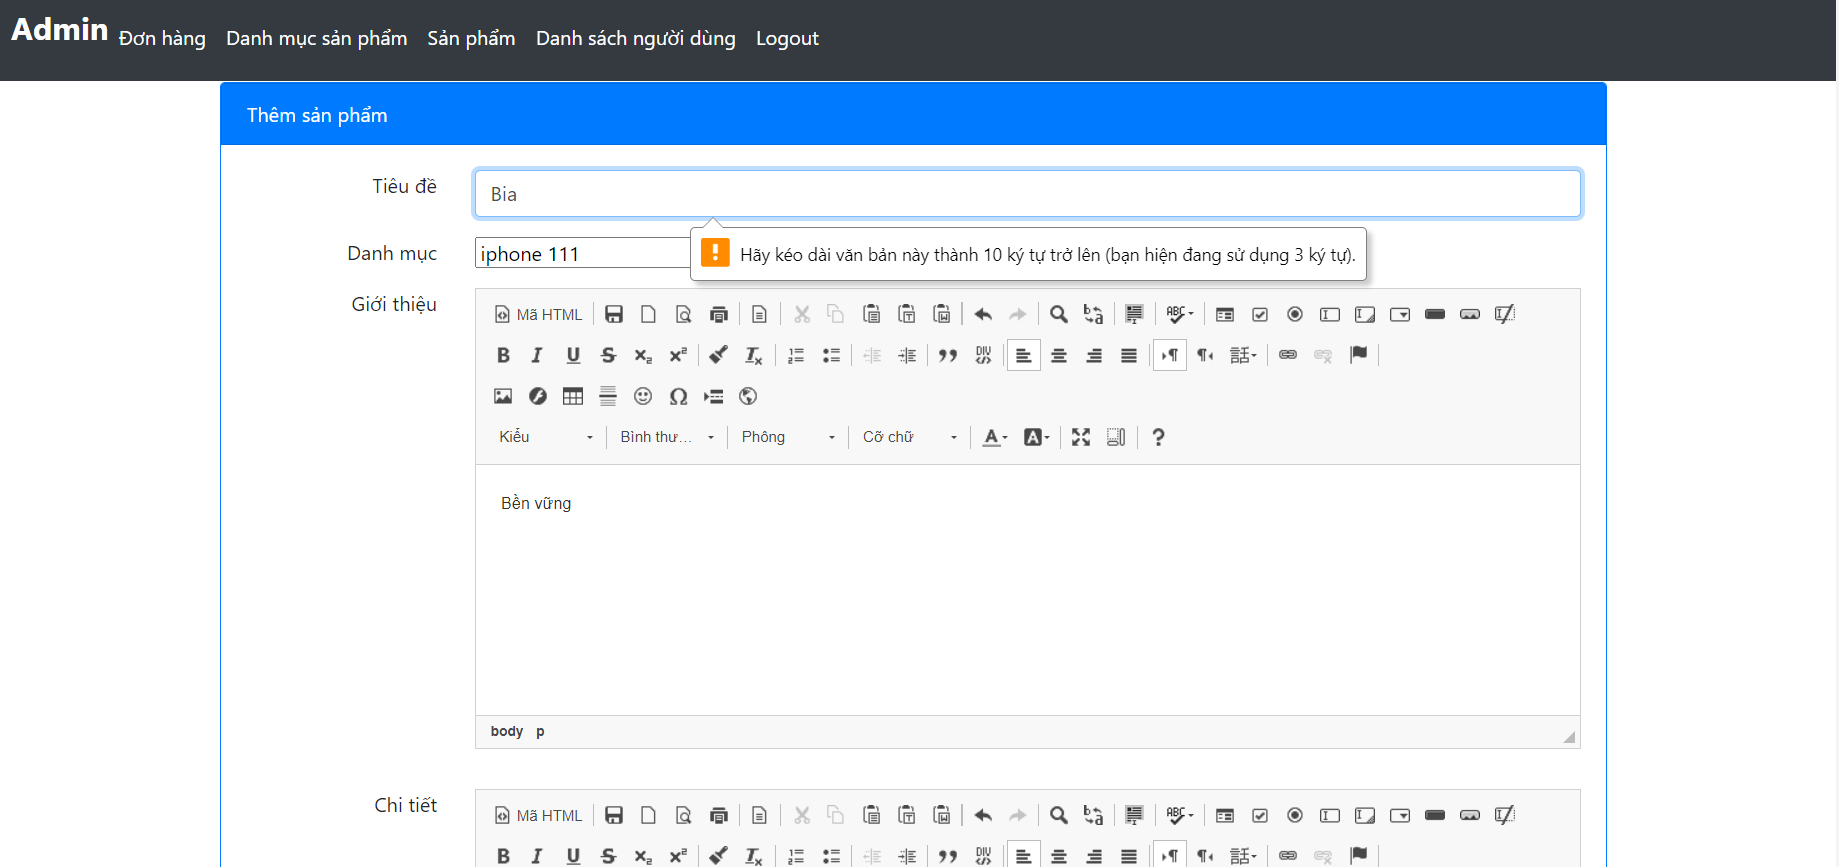Screen dimensions: 1839x867
Task: Open the Cỡ chữ size dropdown
Action: pos(910,437)
